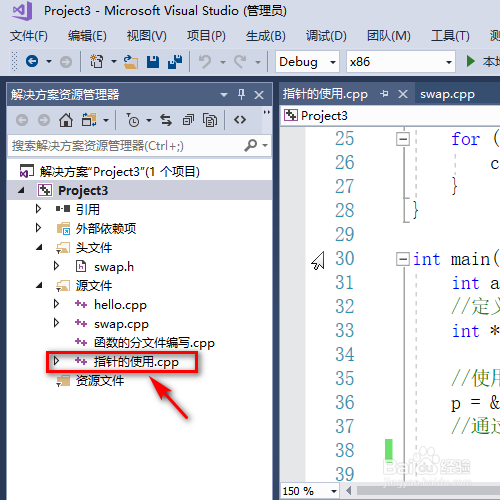Open the 编辑(E) menu
500x500 pixels.
(87, 36)
